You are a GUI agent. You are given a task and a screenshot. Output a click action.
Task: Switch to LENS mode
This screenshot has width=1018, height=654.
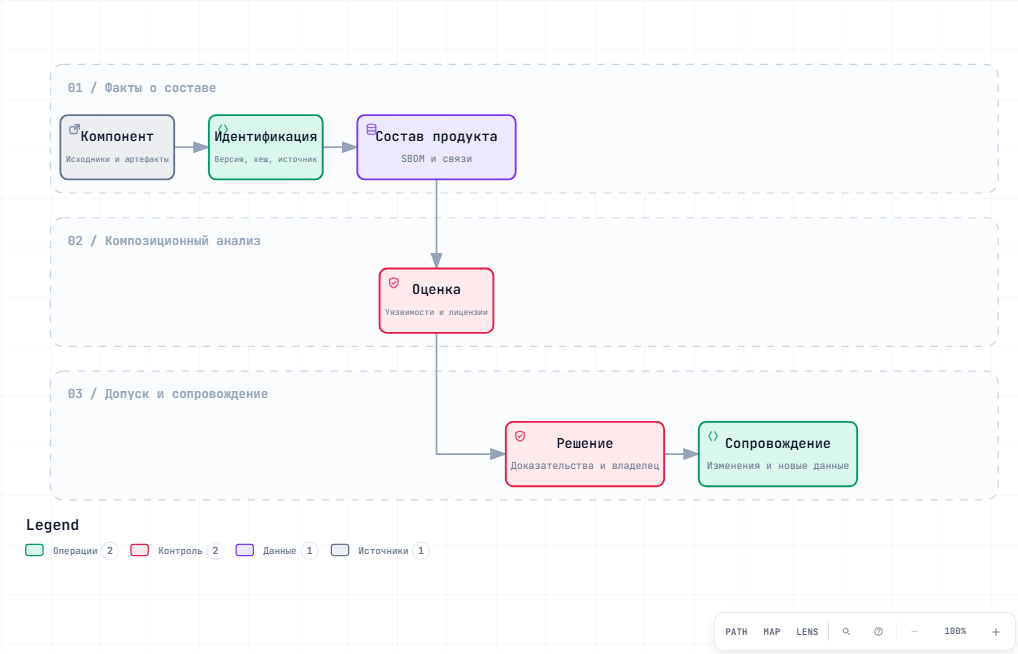pyautogui.click(x=807, y=631)
